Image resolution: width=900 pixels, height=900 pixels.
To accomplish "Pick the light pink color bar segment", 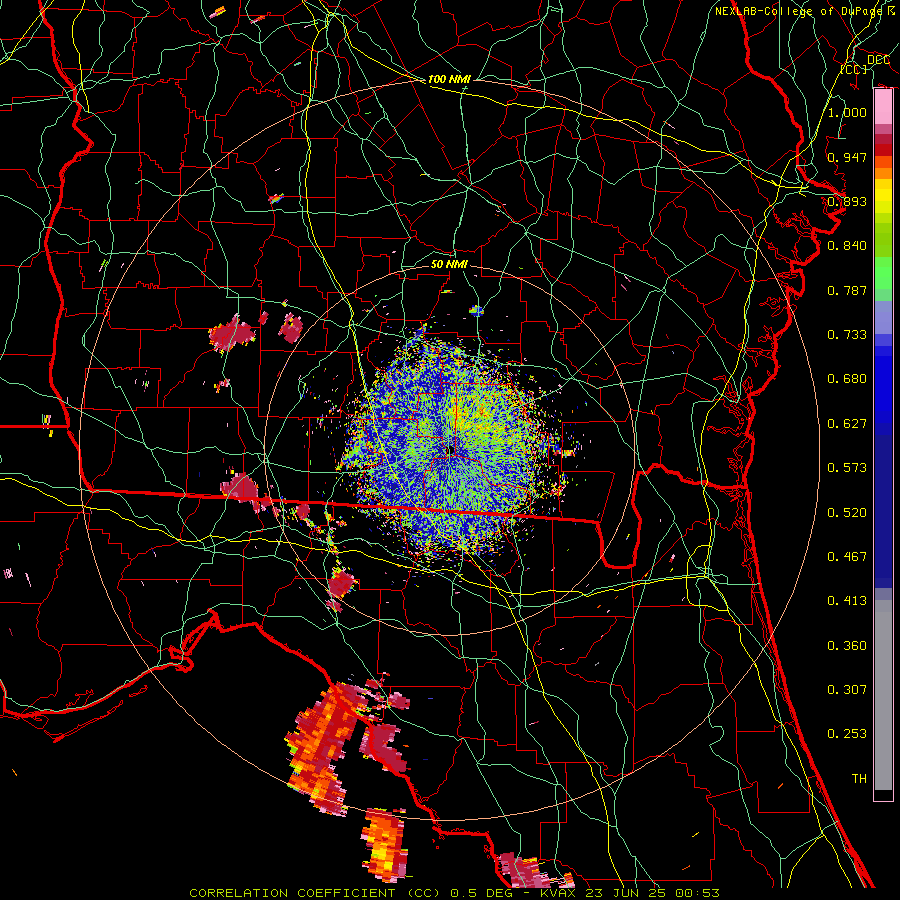I will tap(883, 107).
